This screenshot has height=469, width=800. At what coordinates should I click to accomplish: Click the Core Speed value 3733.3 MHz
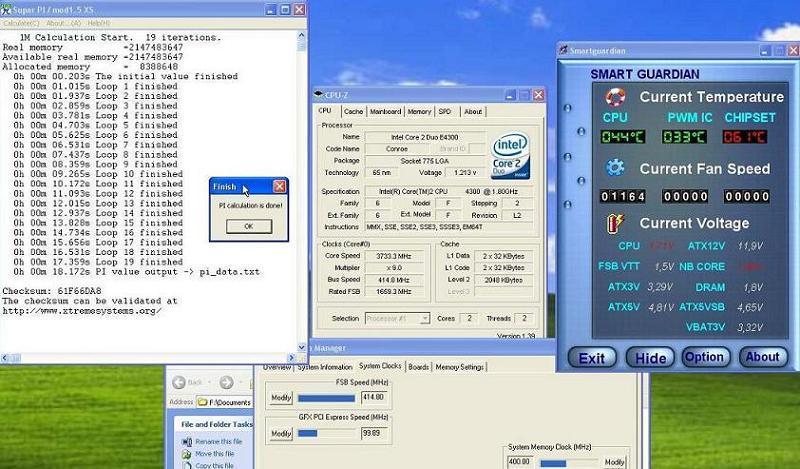tap(394, 256)
